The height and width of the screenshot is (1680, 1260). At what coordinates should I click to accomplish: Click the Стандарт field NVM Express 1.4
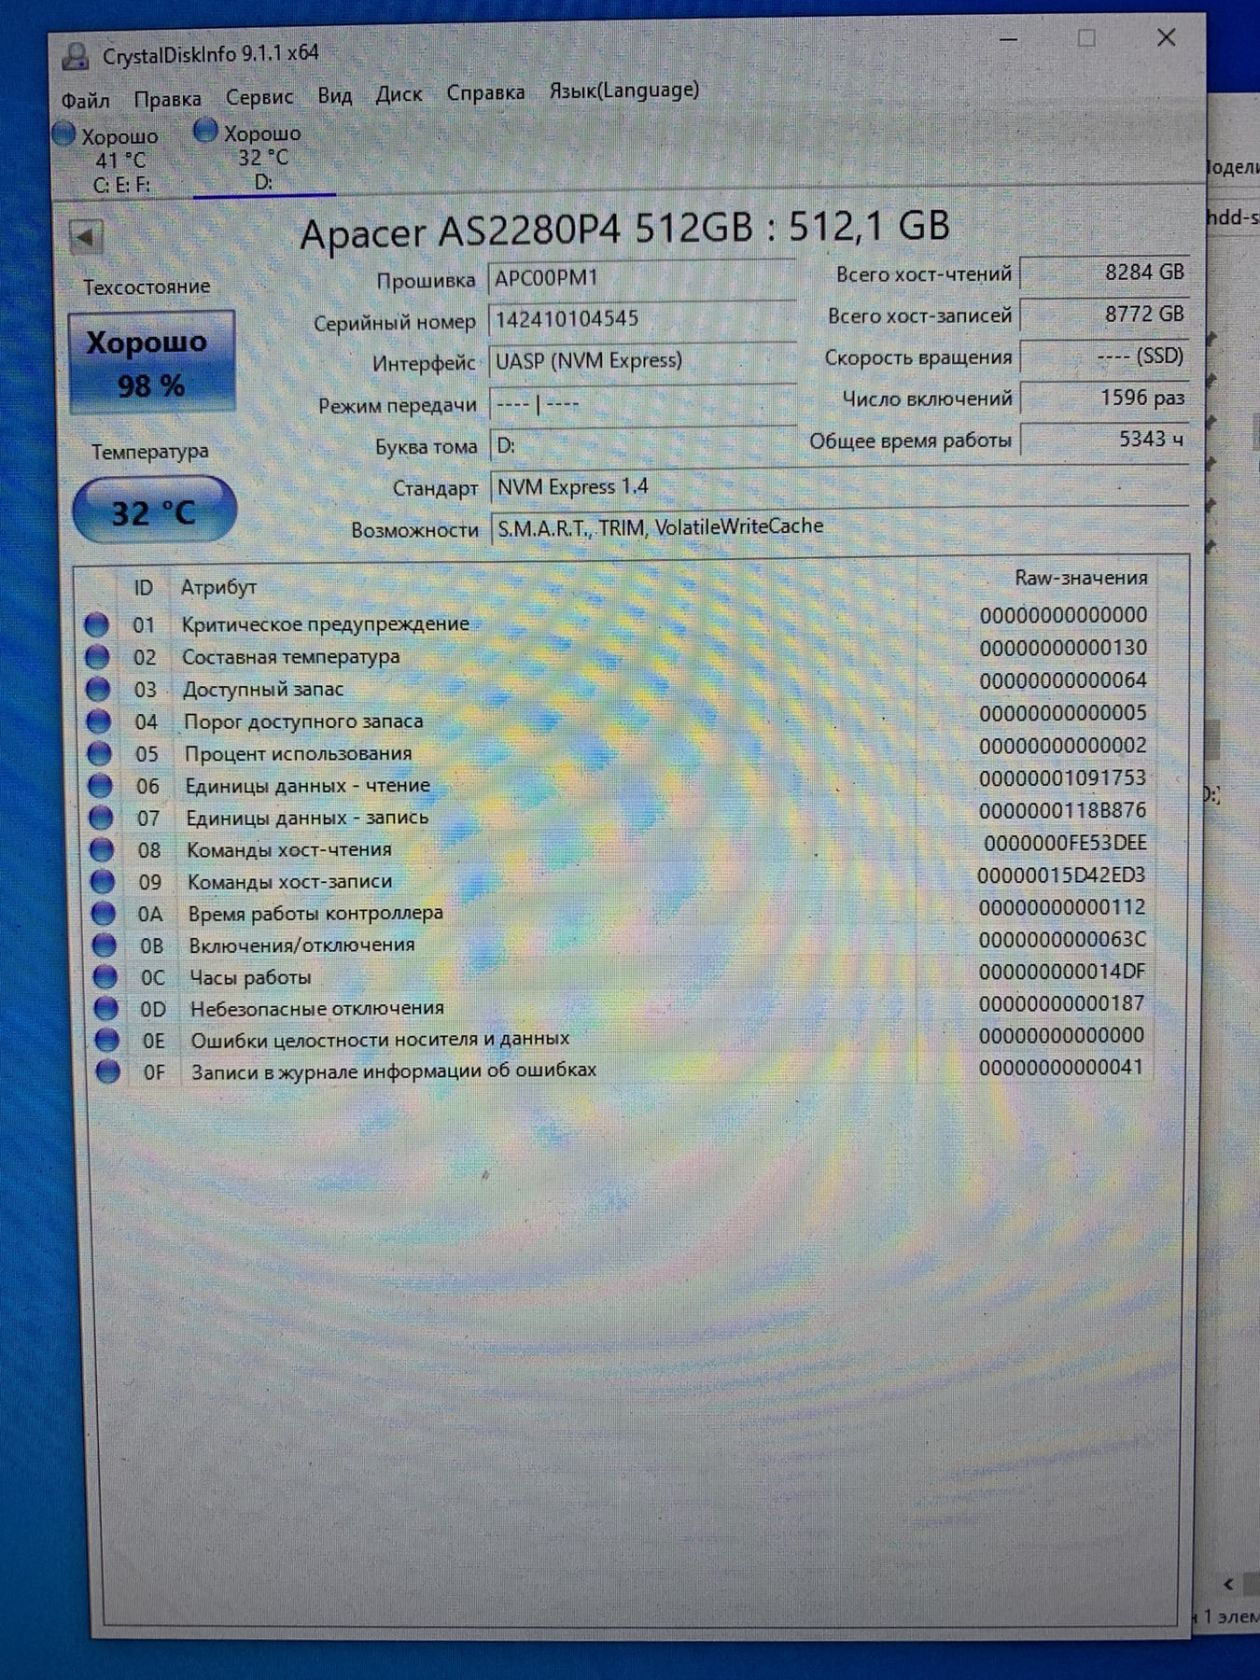click(x=839, y=488)
